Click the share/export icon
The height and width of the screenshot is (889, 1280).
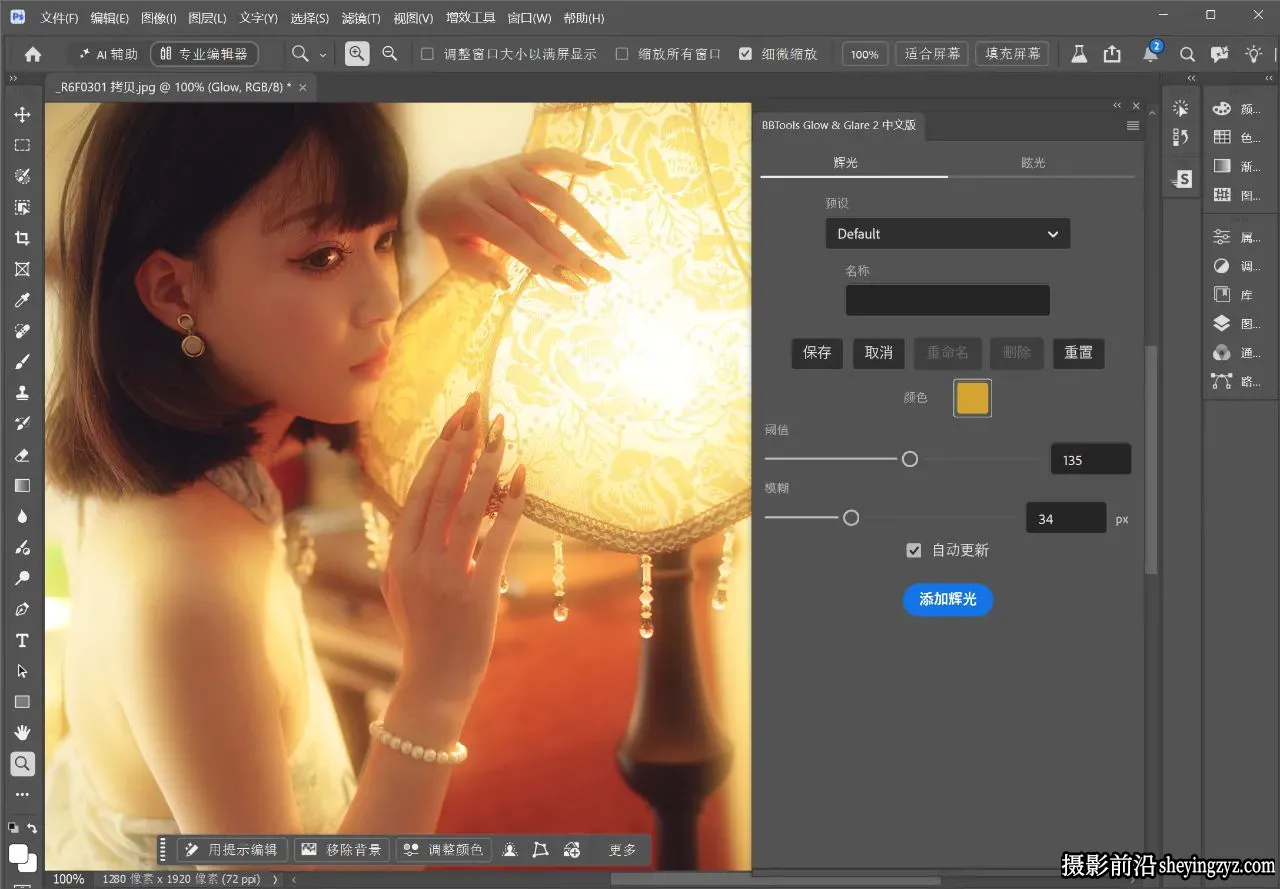(1112, 54)
